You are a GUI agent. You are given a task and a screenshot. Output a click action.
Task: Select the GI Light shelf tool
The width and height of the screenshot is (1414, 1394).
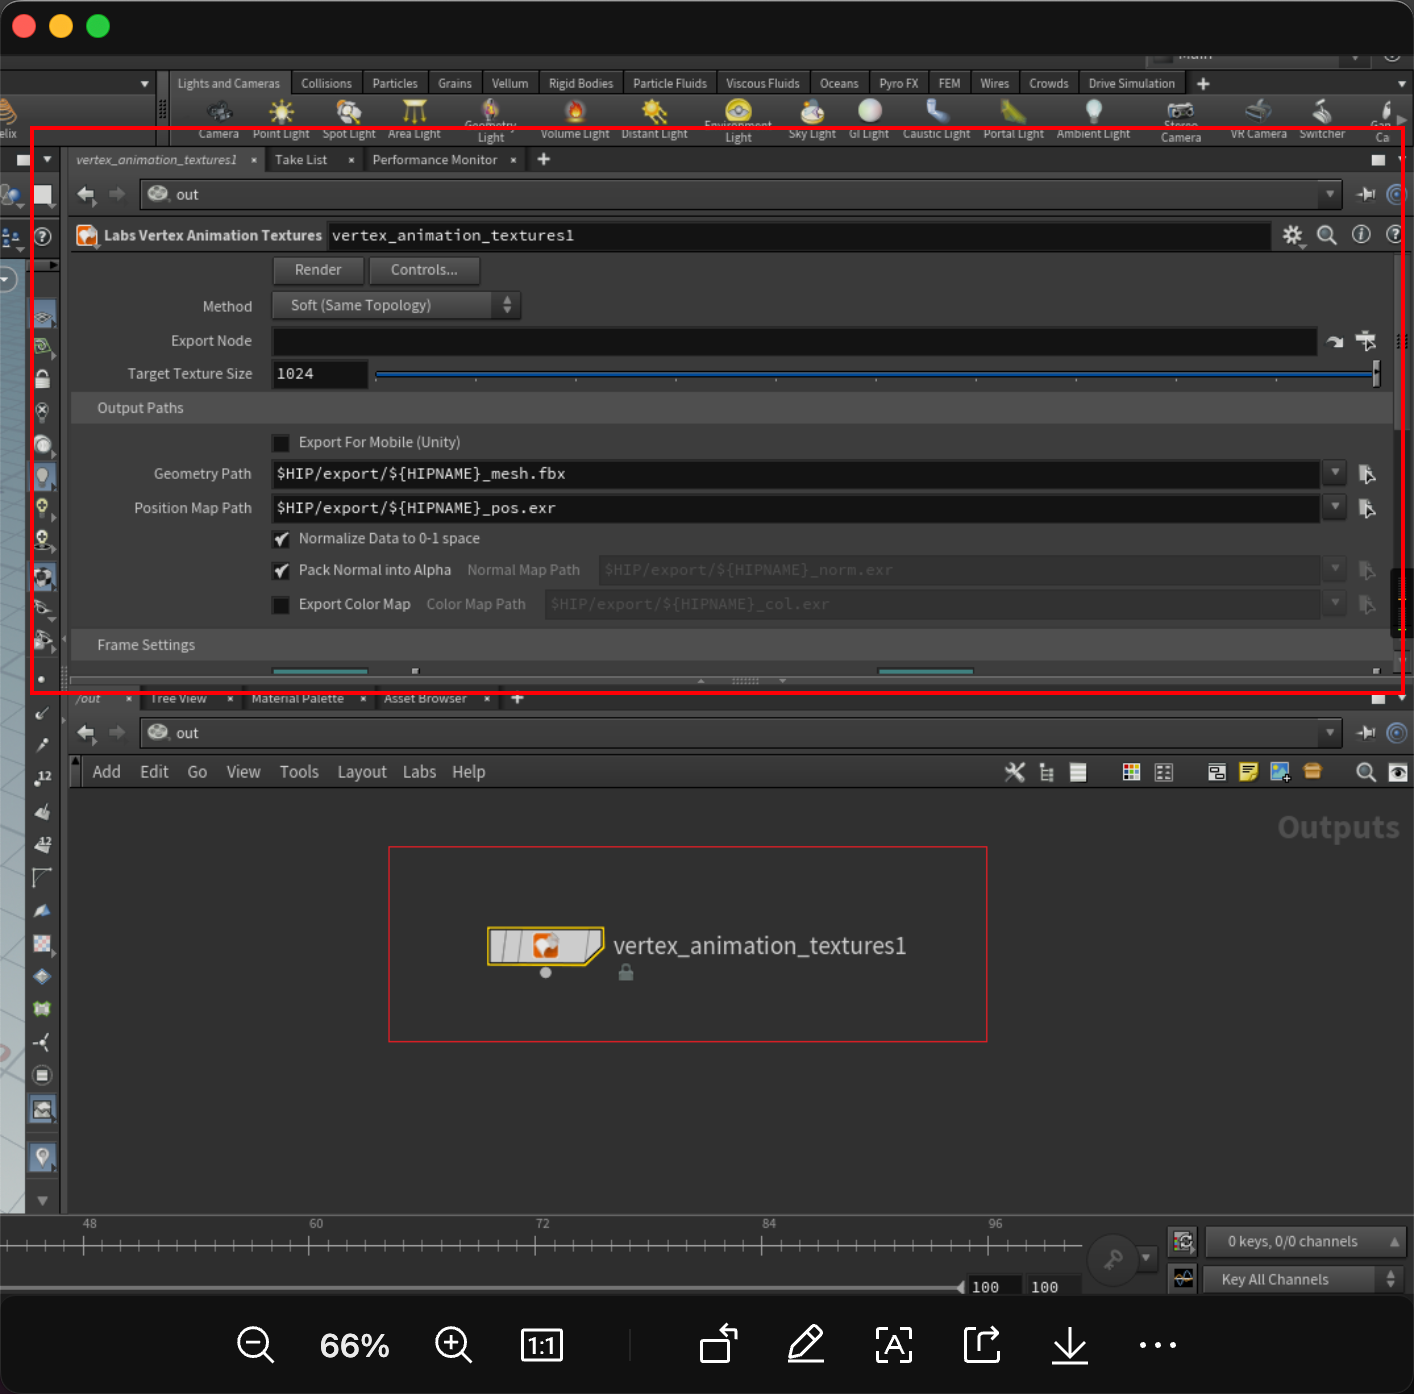coord(869,120)
